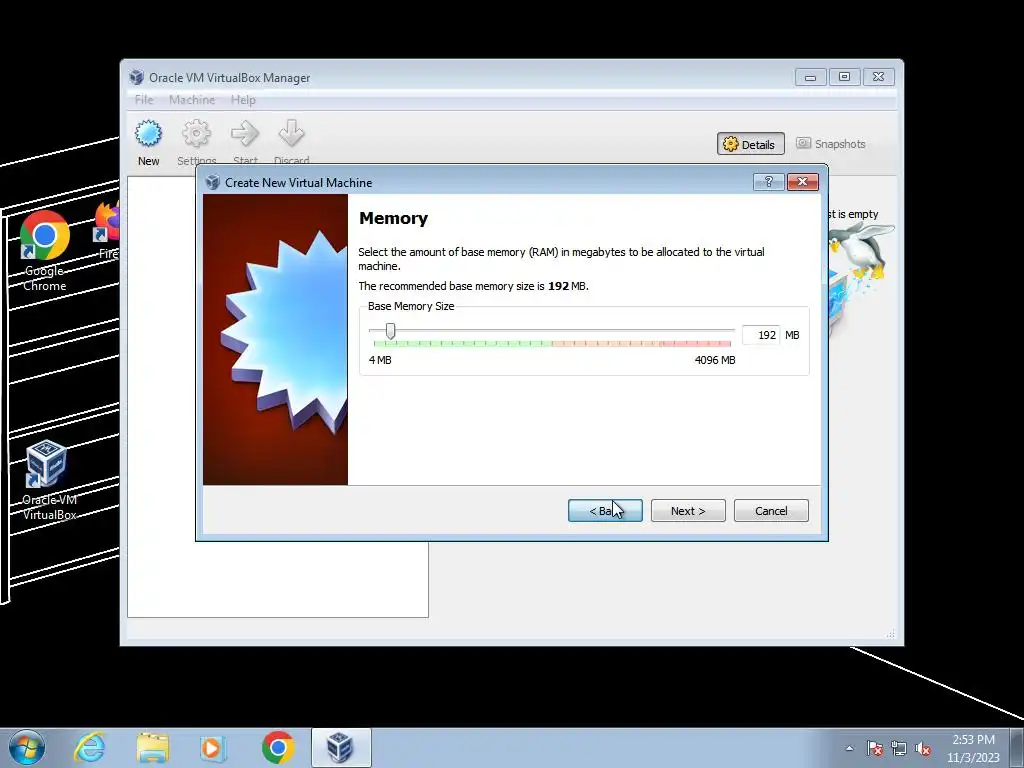Click the Start arrow toolbar icon

(x=245, y=142)
